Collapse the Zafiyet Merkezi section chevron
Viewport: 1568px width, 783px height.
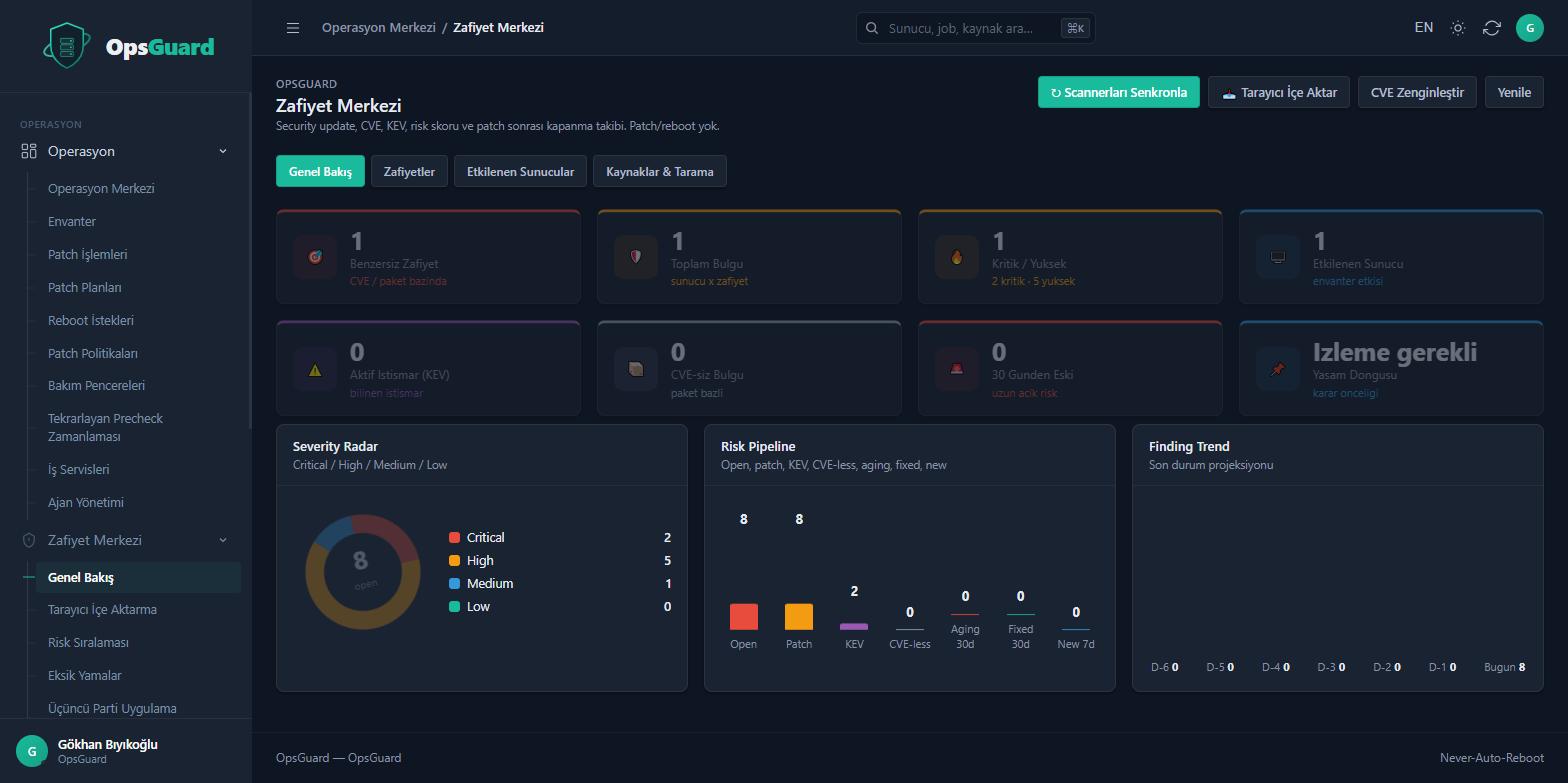223,540
